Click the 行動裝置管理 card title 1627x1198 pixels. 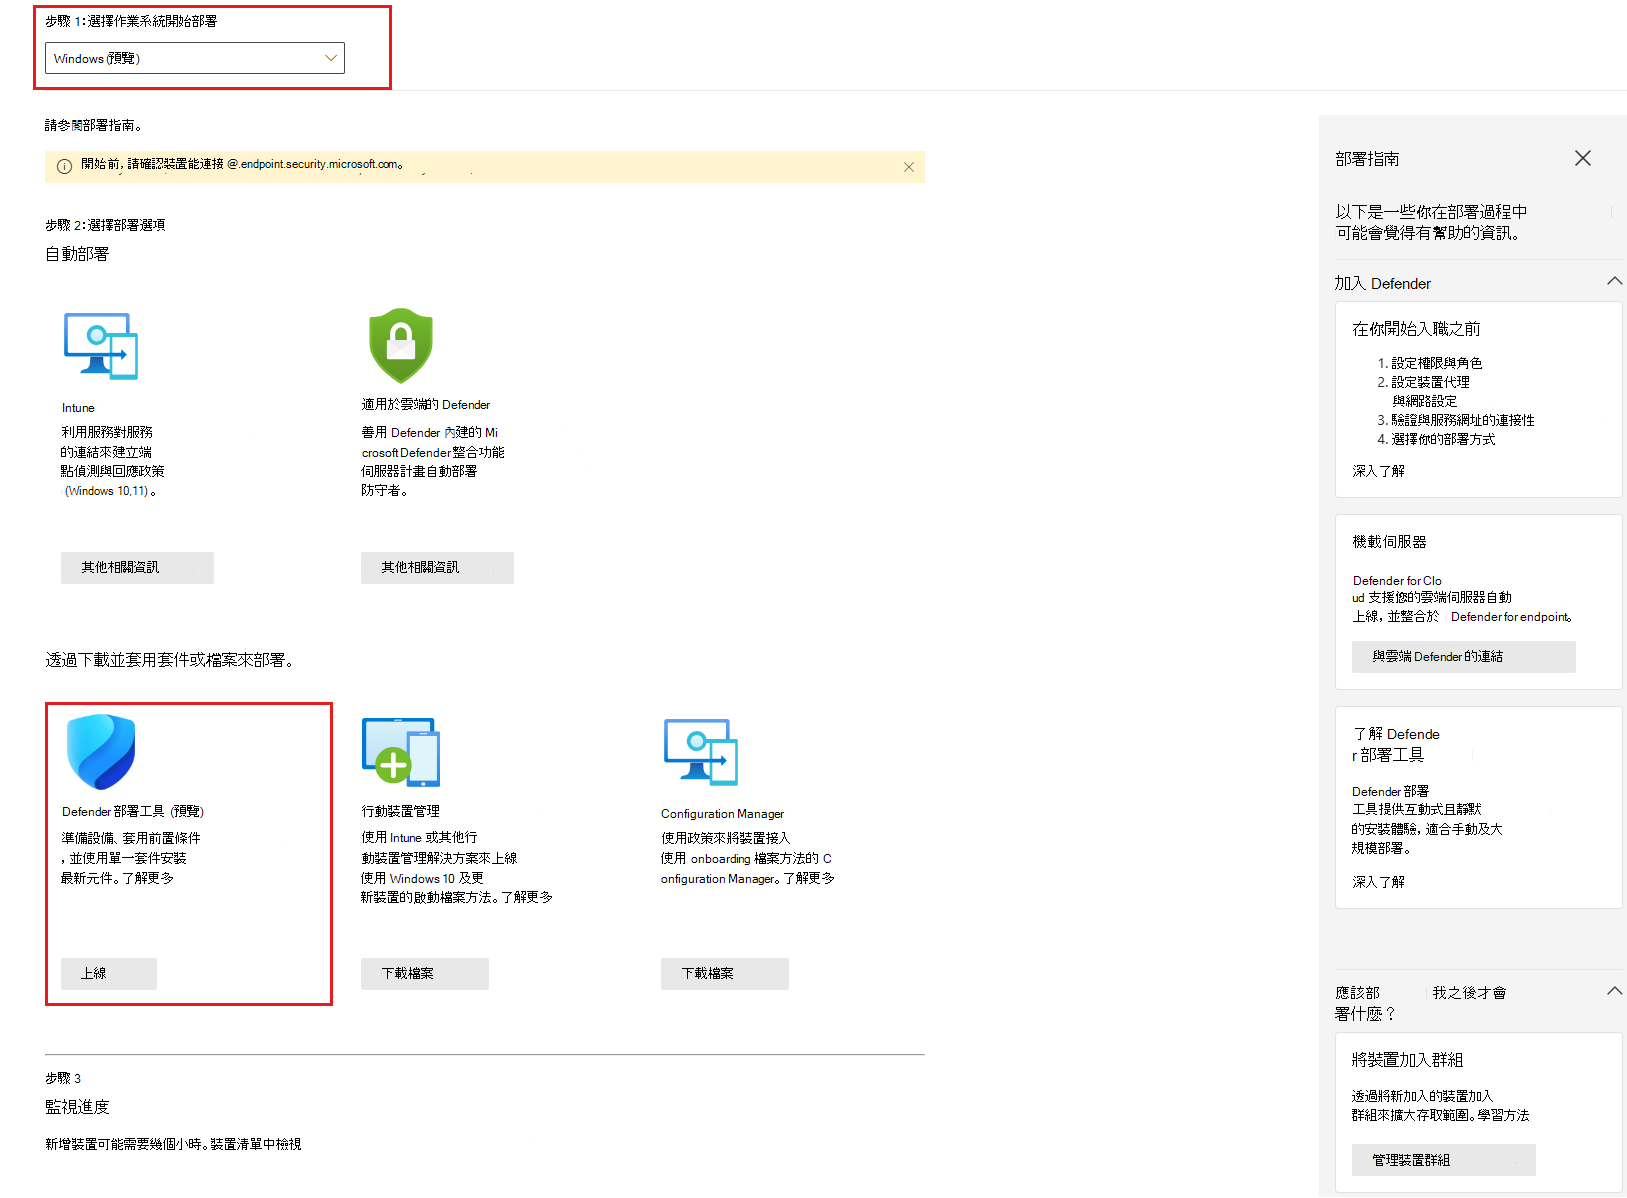click(x=400, y=811)
